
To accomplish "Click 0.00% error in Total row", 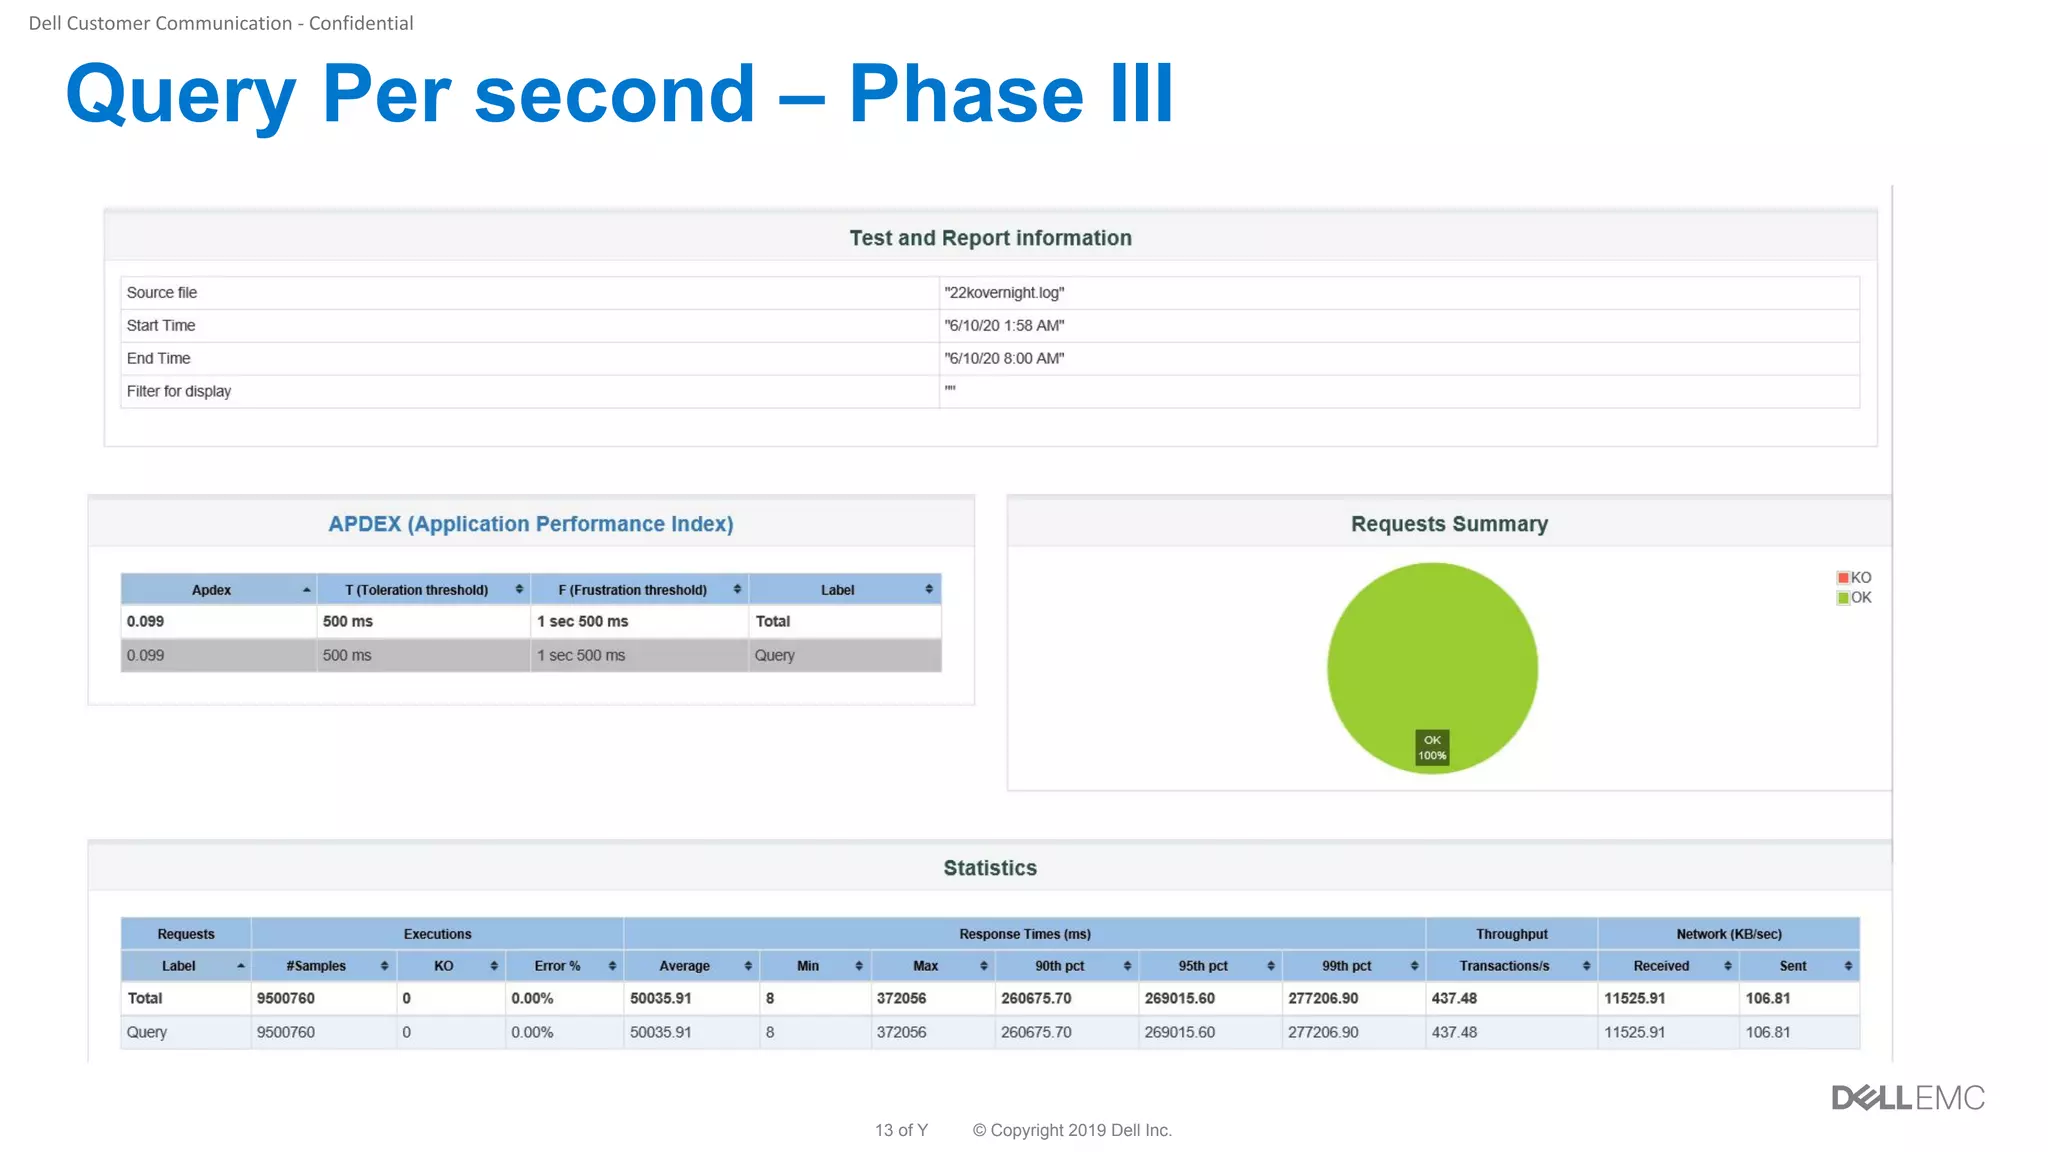I will point(532,998).
